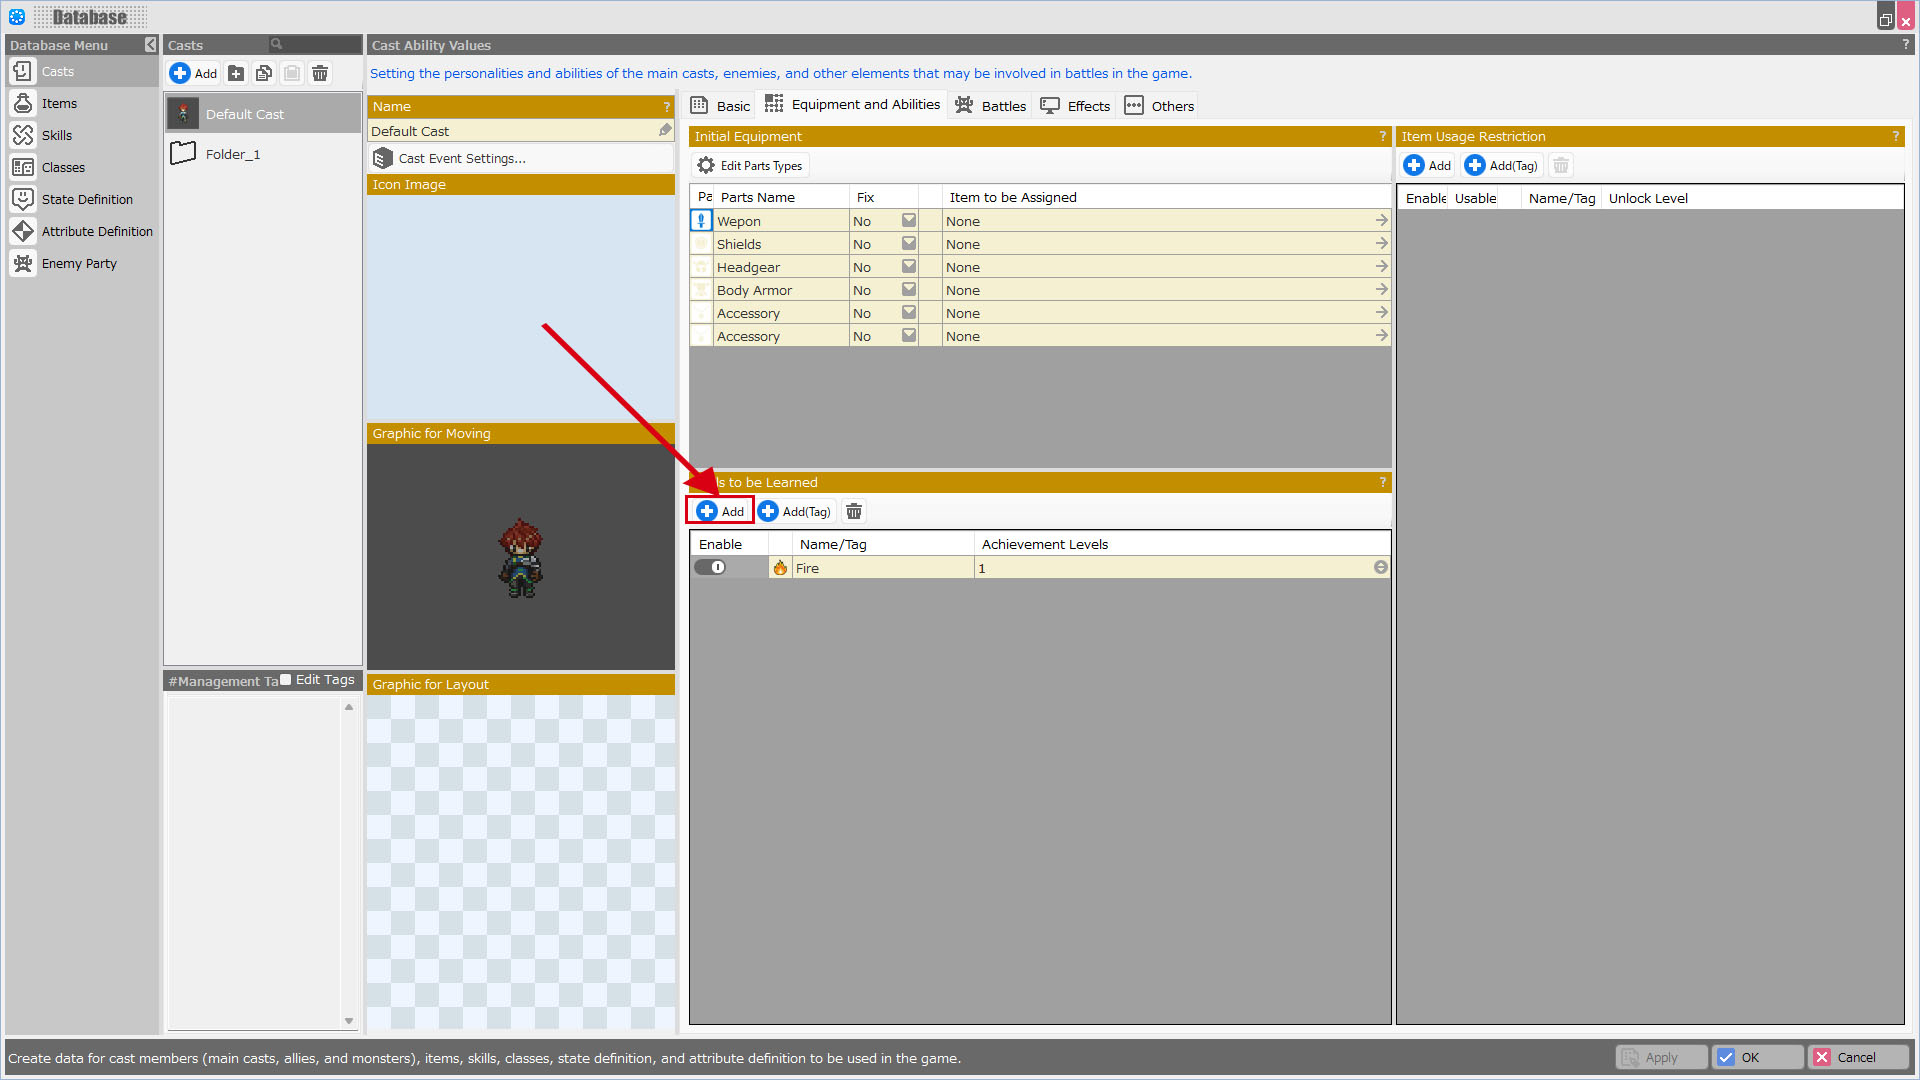This screenshot has width=1920, height=1080.
Task: Open item assignment arrow for Shields
Action: pos(1381,243)
